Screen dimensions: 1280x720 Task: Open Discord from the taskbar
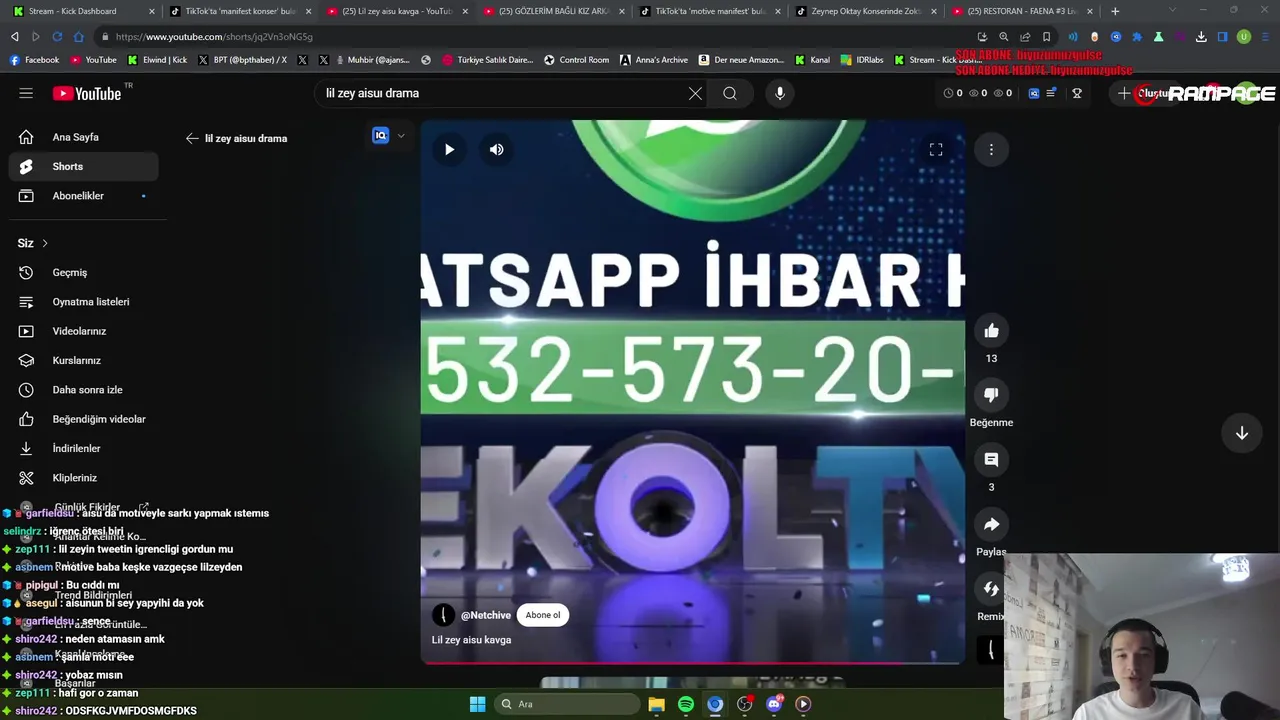[774, 704]
